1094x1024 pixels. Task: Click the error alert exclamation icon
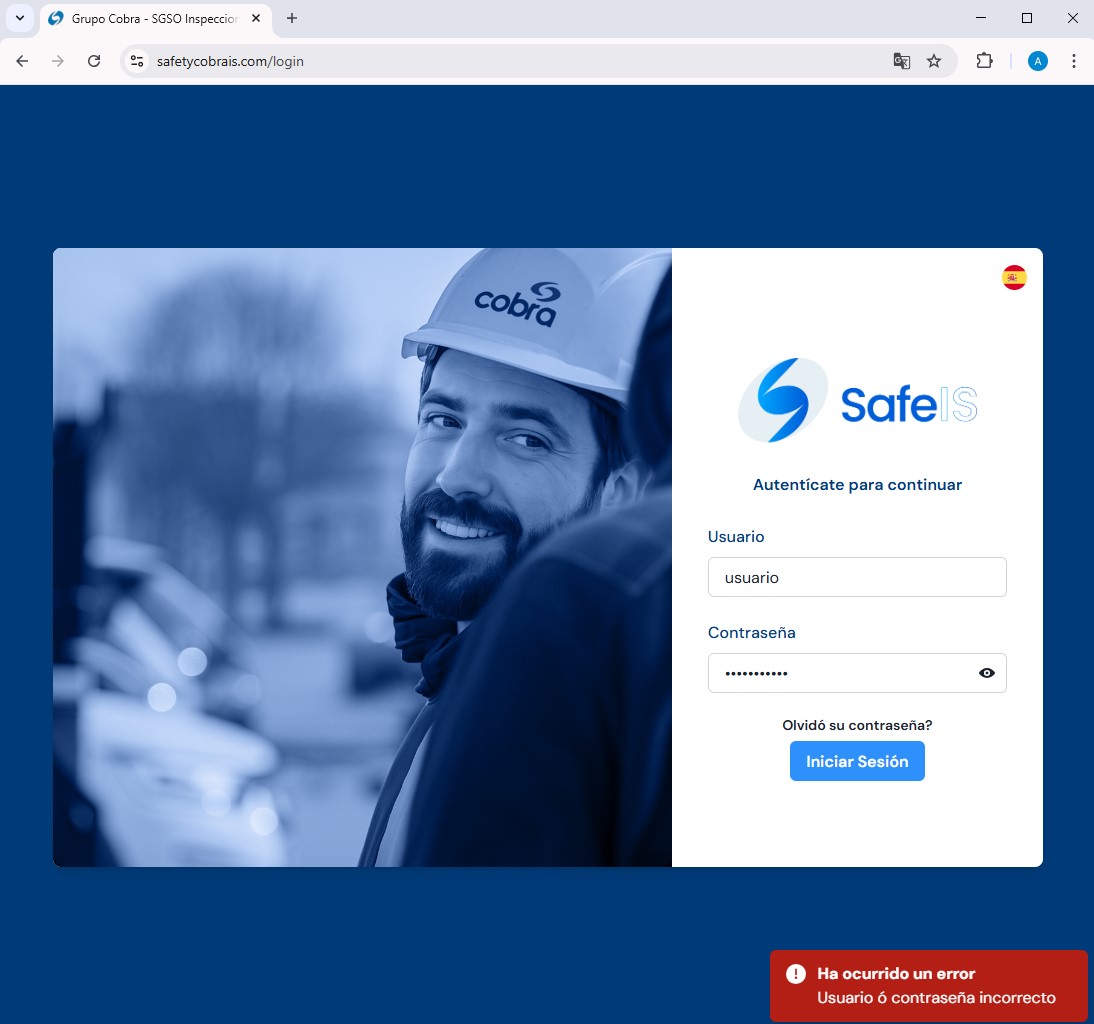click(795, 974)
